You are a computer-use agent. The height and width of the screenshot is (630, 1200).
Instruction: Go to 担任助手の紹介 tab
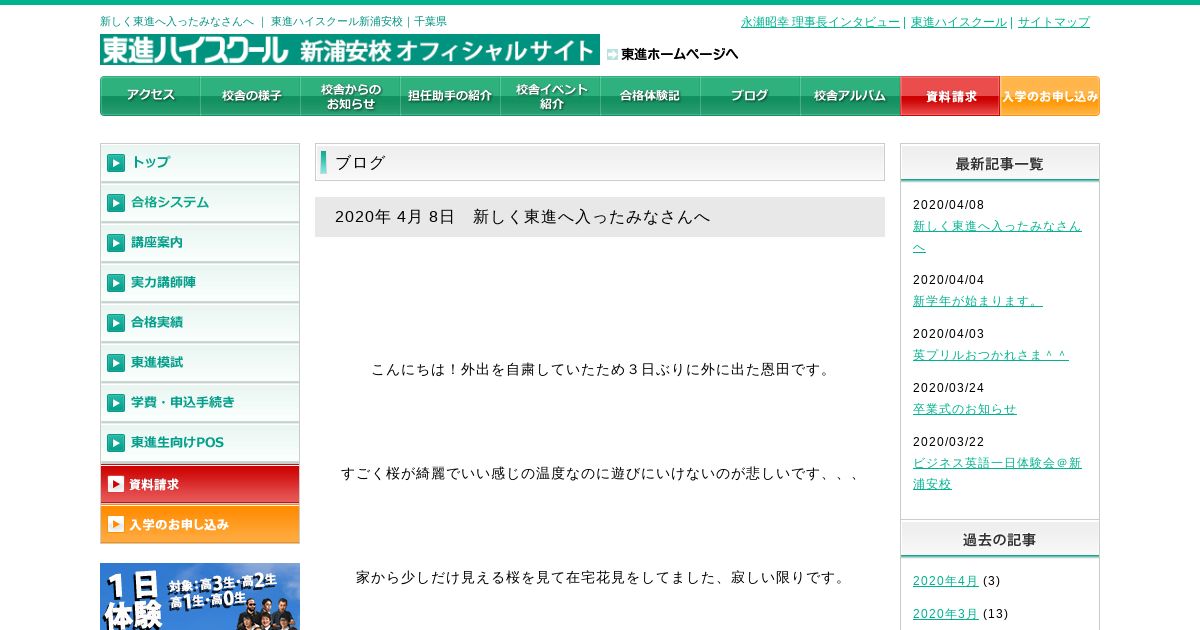coord(450,96)
